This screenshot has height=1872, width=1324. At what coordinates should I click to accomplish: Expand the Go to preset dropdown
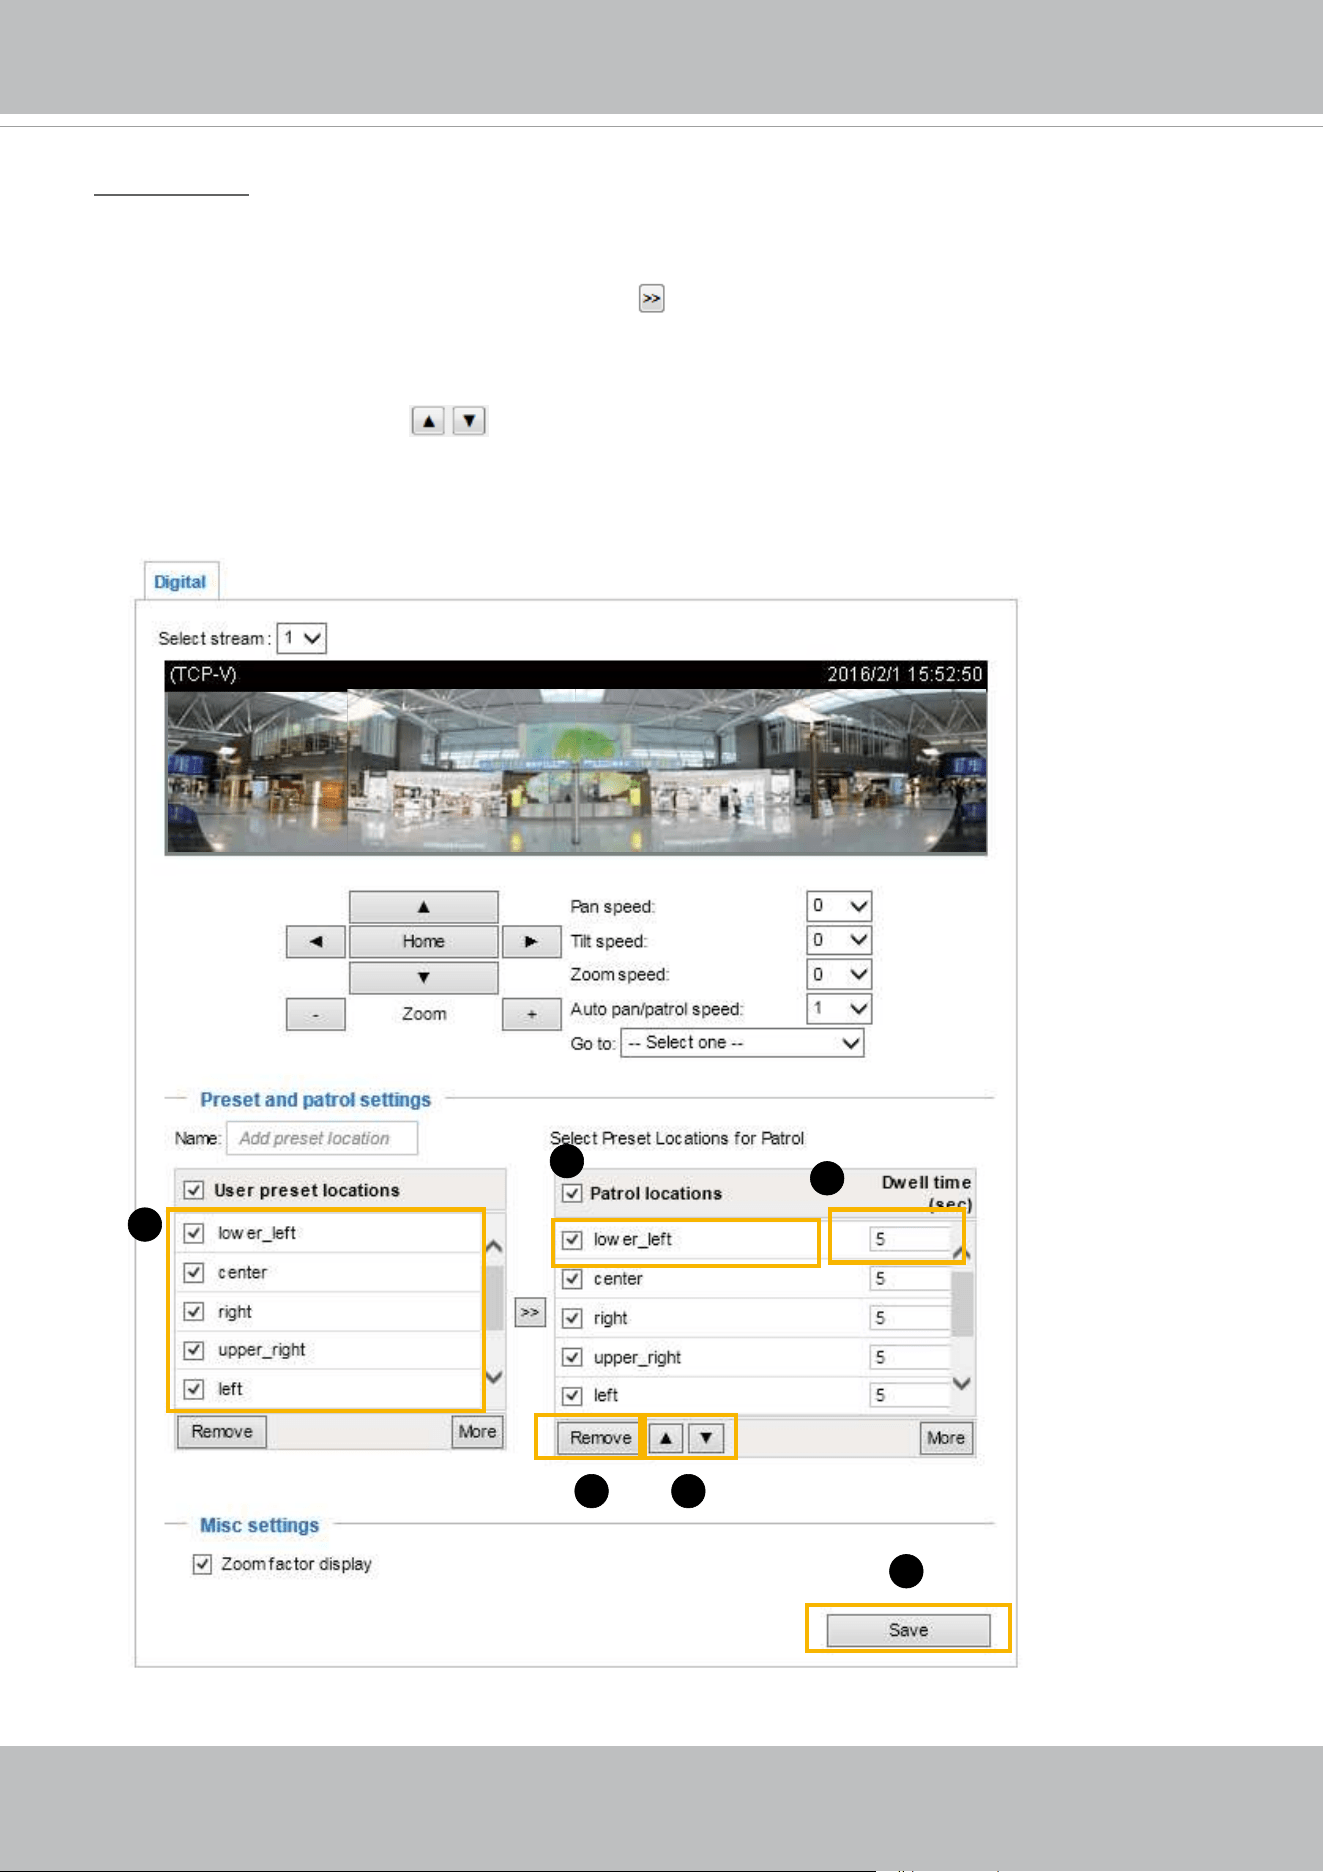(x=742, y=1043)
